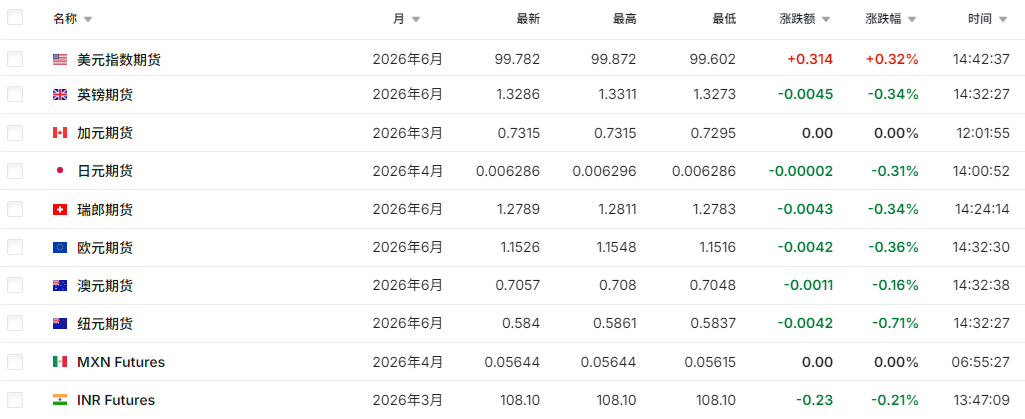Click the latest price 1.3286

tap(519, 95)
